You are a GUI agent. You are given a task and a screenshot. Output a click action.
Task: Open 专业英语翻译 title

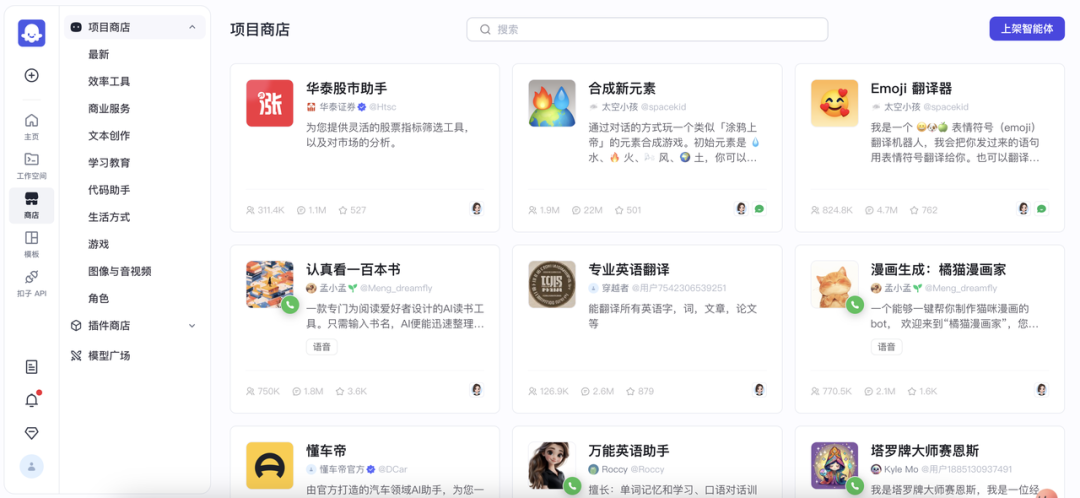pos(629,269)
